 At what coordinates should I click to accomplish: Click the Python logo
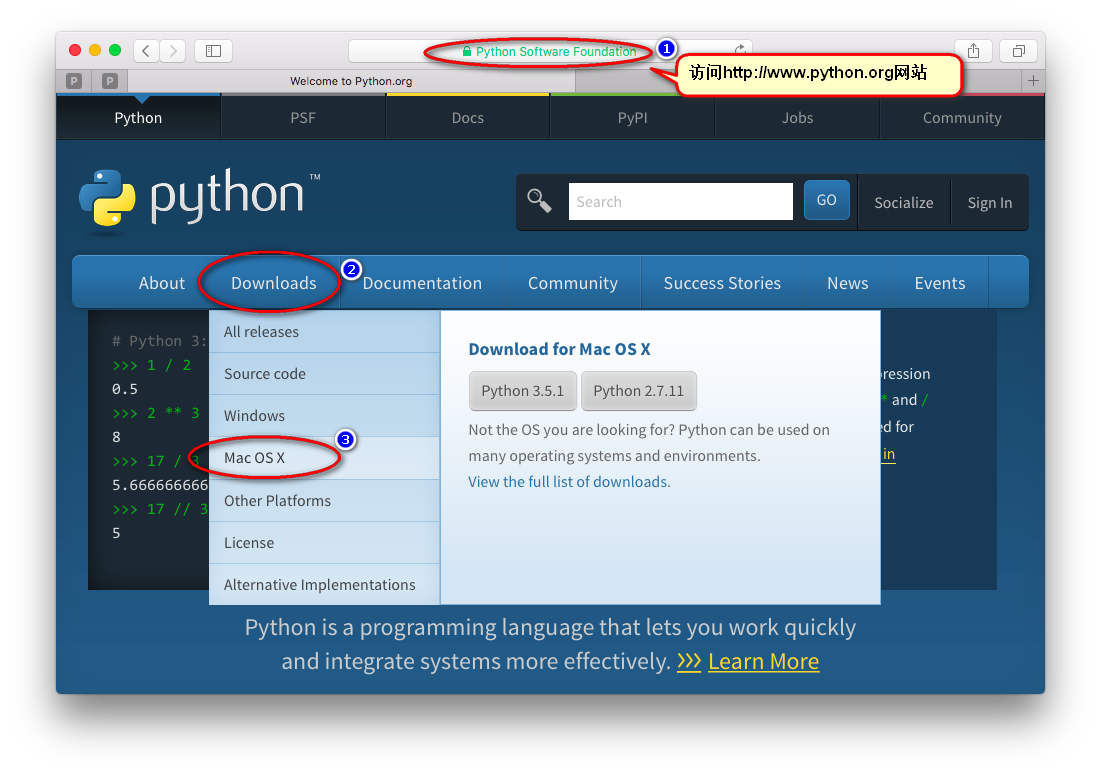pyautogui.click(x=106, y=198)
